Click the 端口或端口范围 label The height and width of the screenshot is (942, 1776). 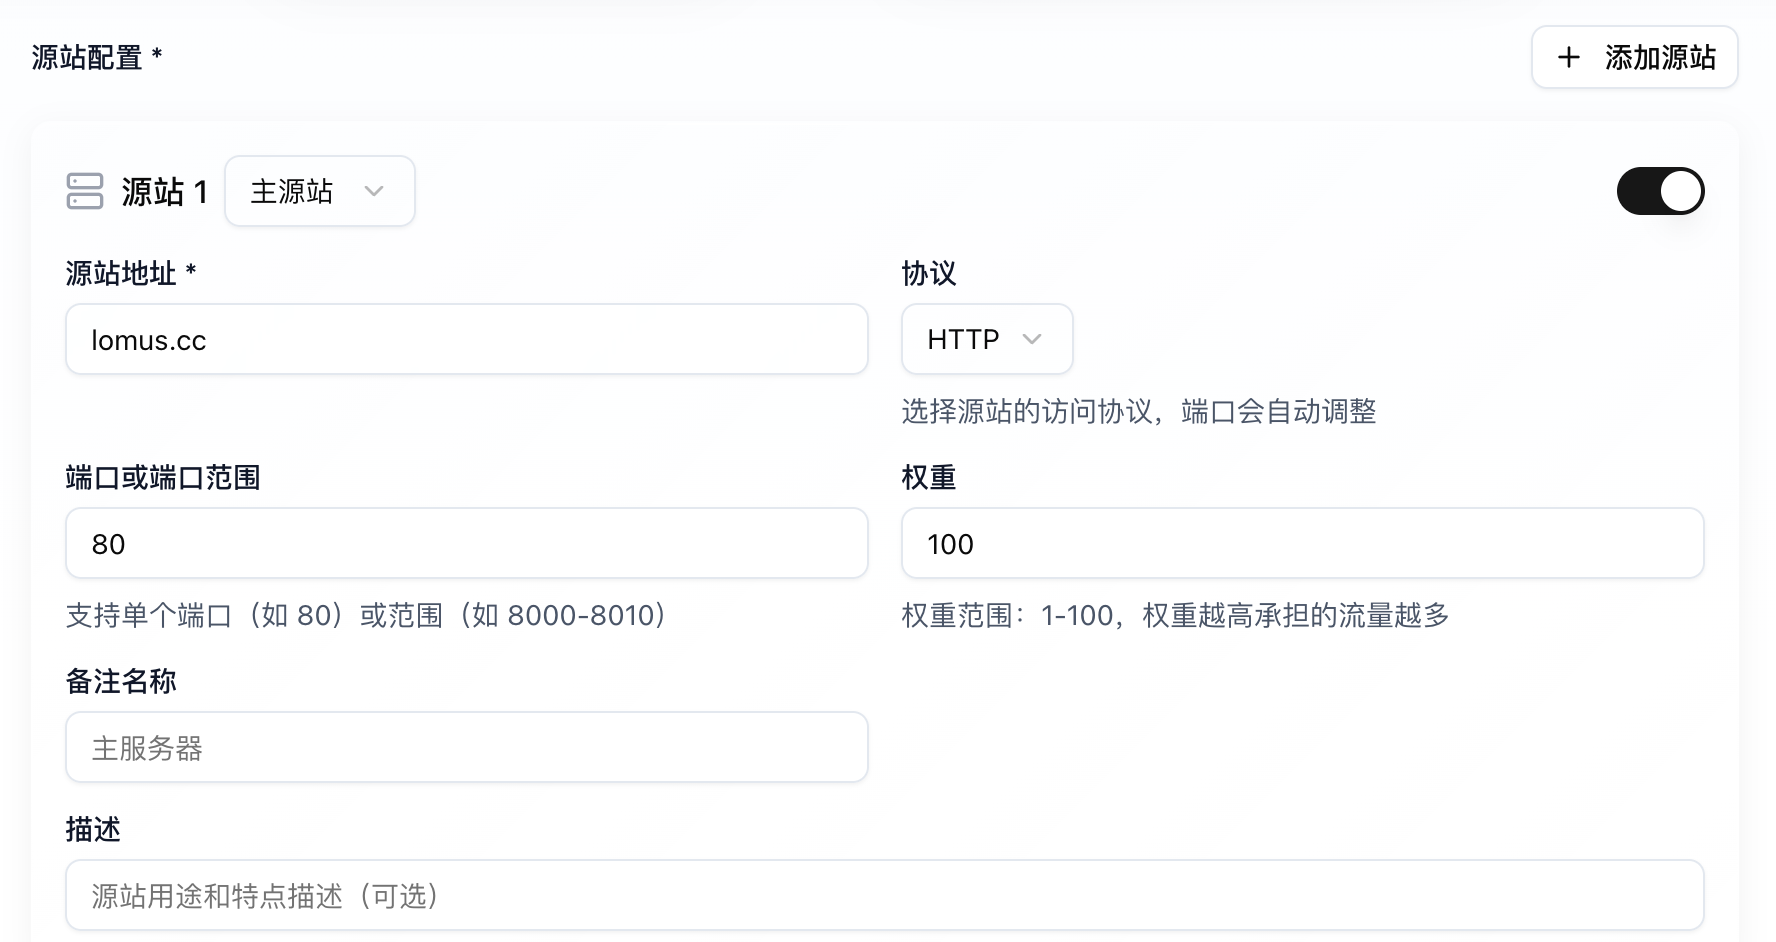163,477
